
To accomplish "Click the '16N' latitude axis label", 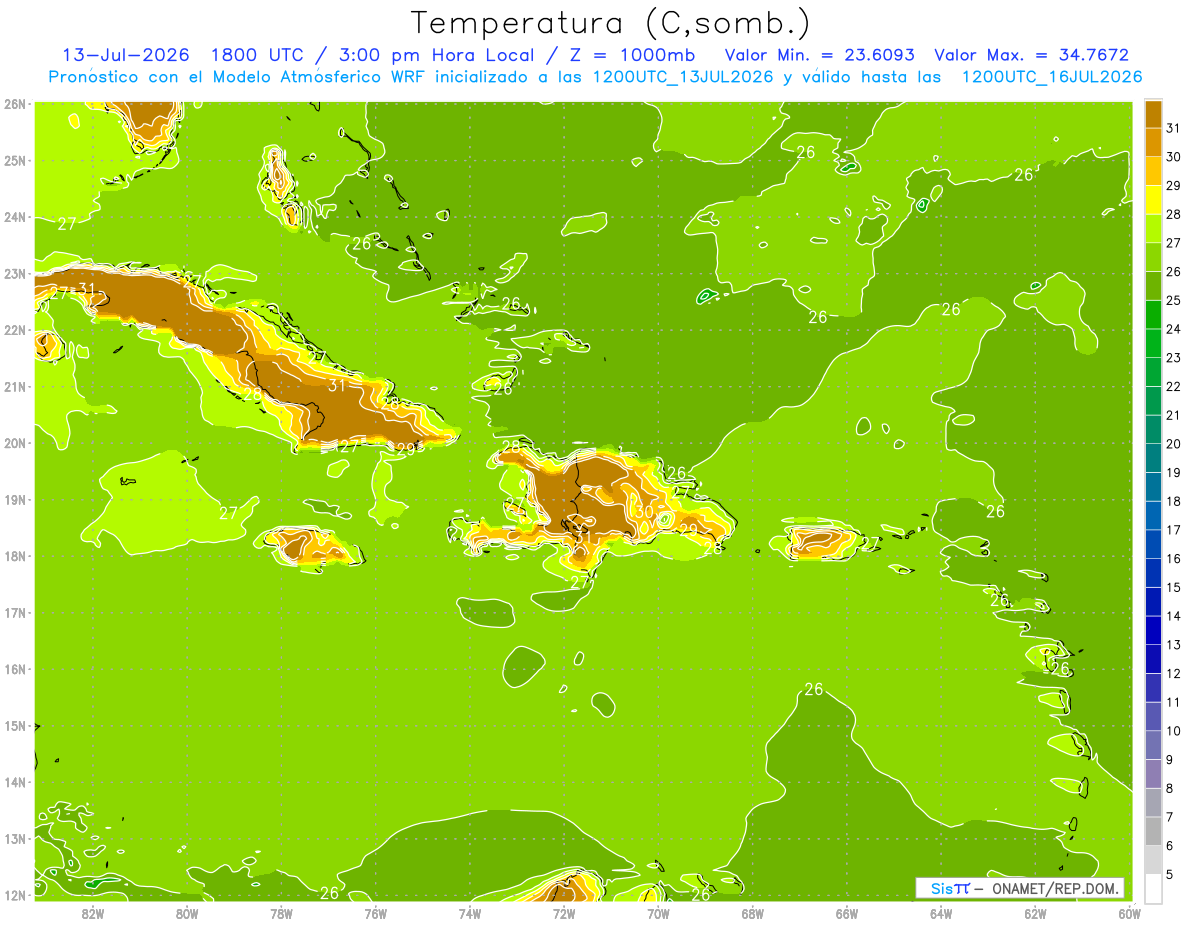I will click(x=15, y=669).
